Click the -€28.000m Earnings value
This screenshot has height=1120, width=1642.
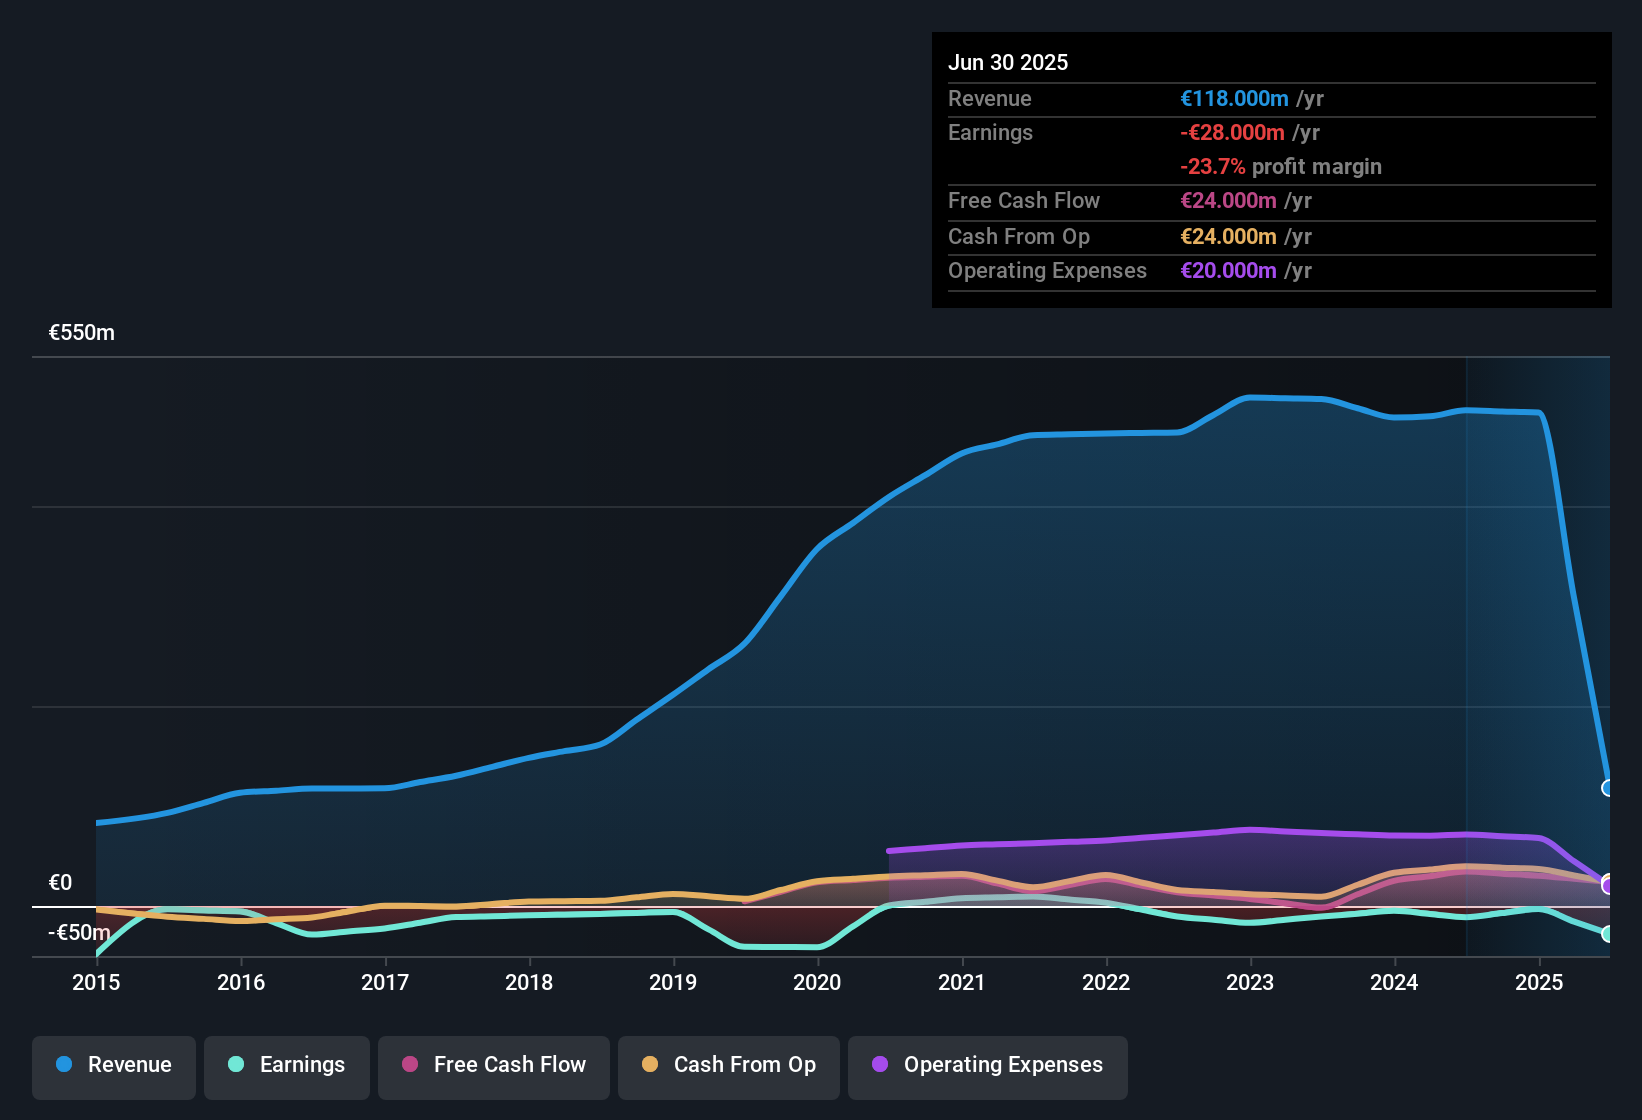[x=1234, y=132]
